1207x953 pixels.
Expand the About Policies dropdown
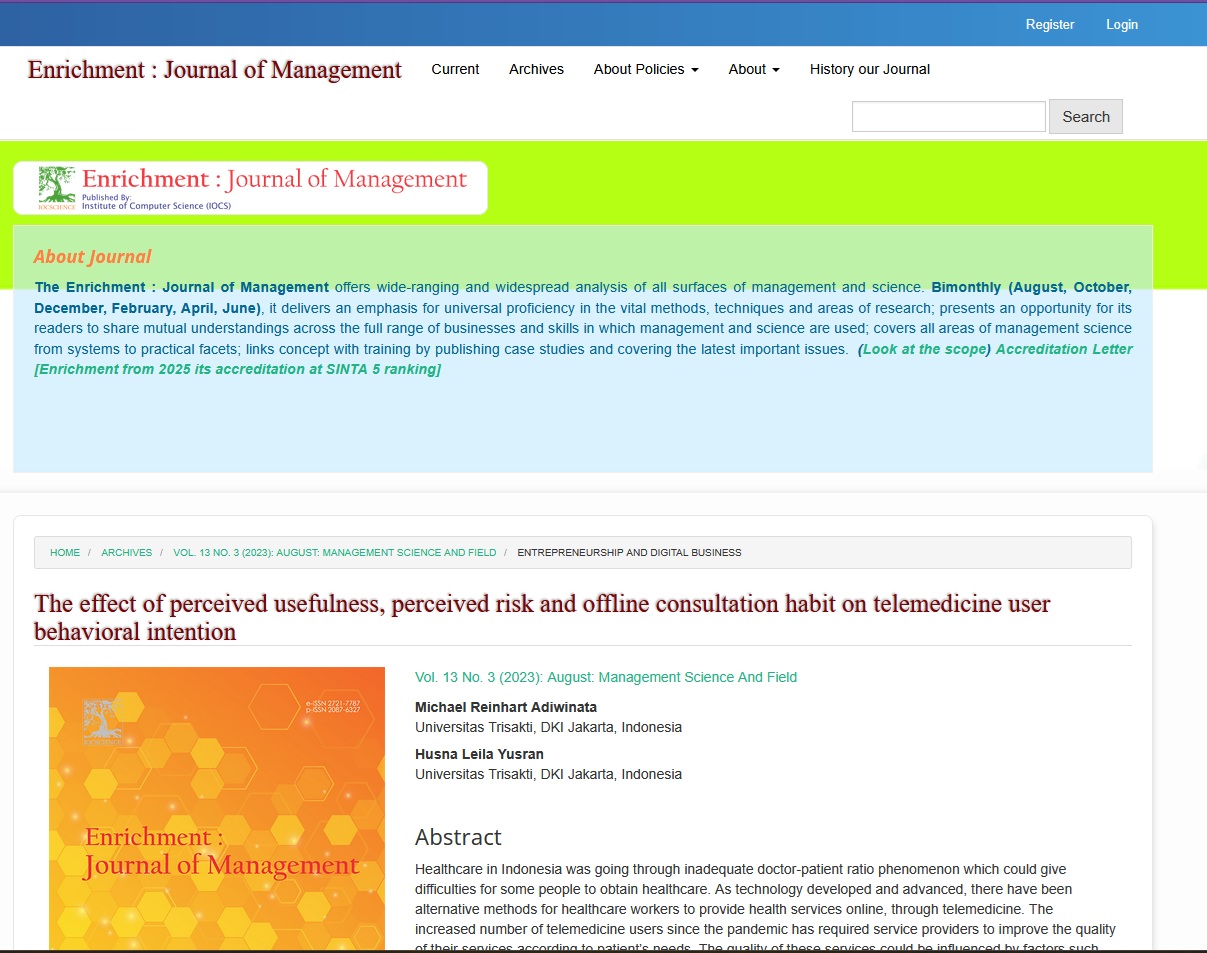coord(646,69)
